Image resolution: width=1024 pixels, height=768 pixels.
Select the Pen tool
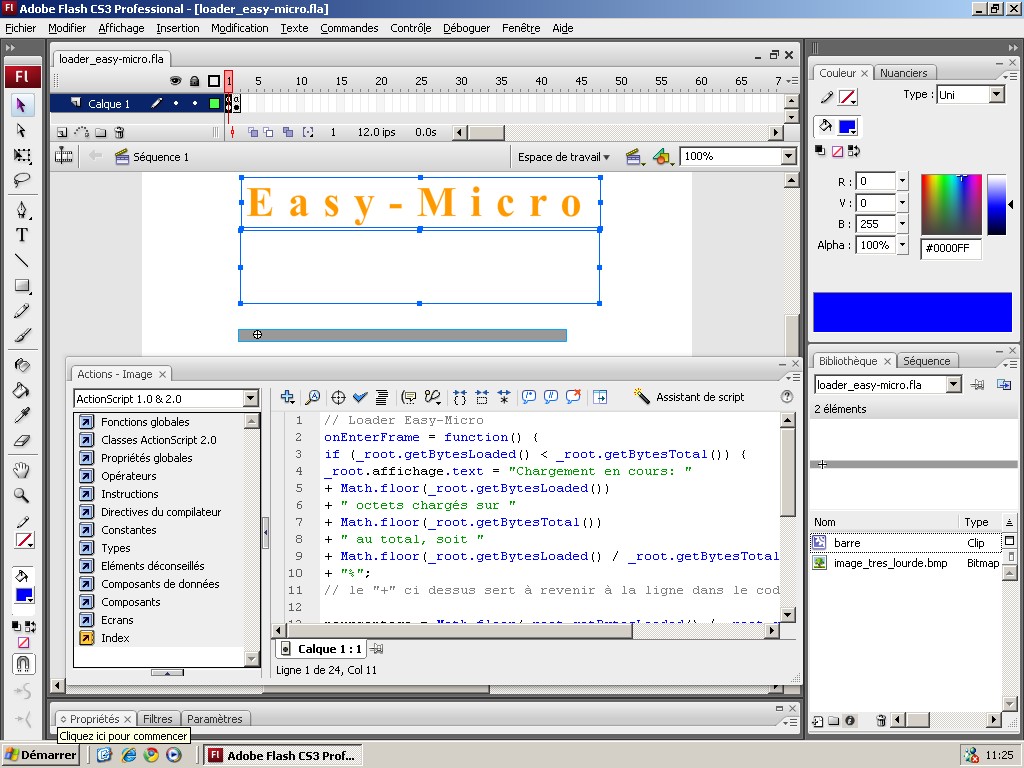coord(22,210)
